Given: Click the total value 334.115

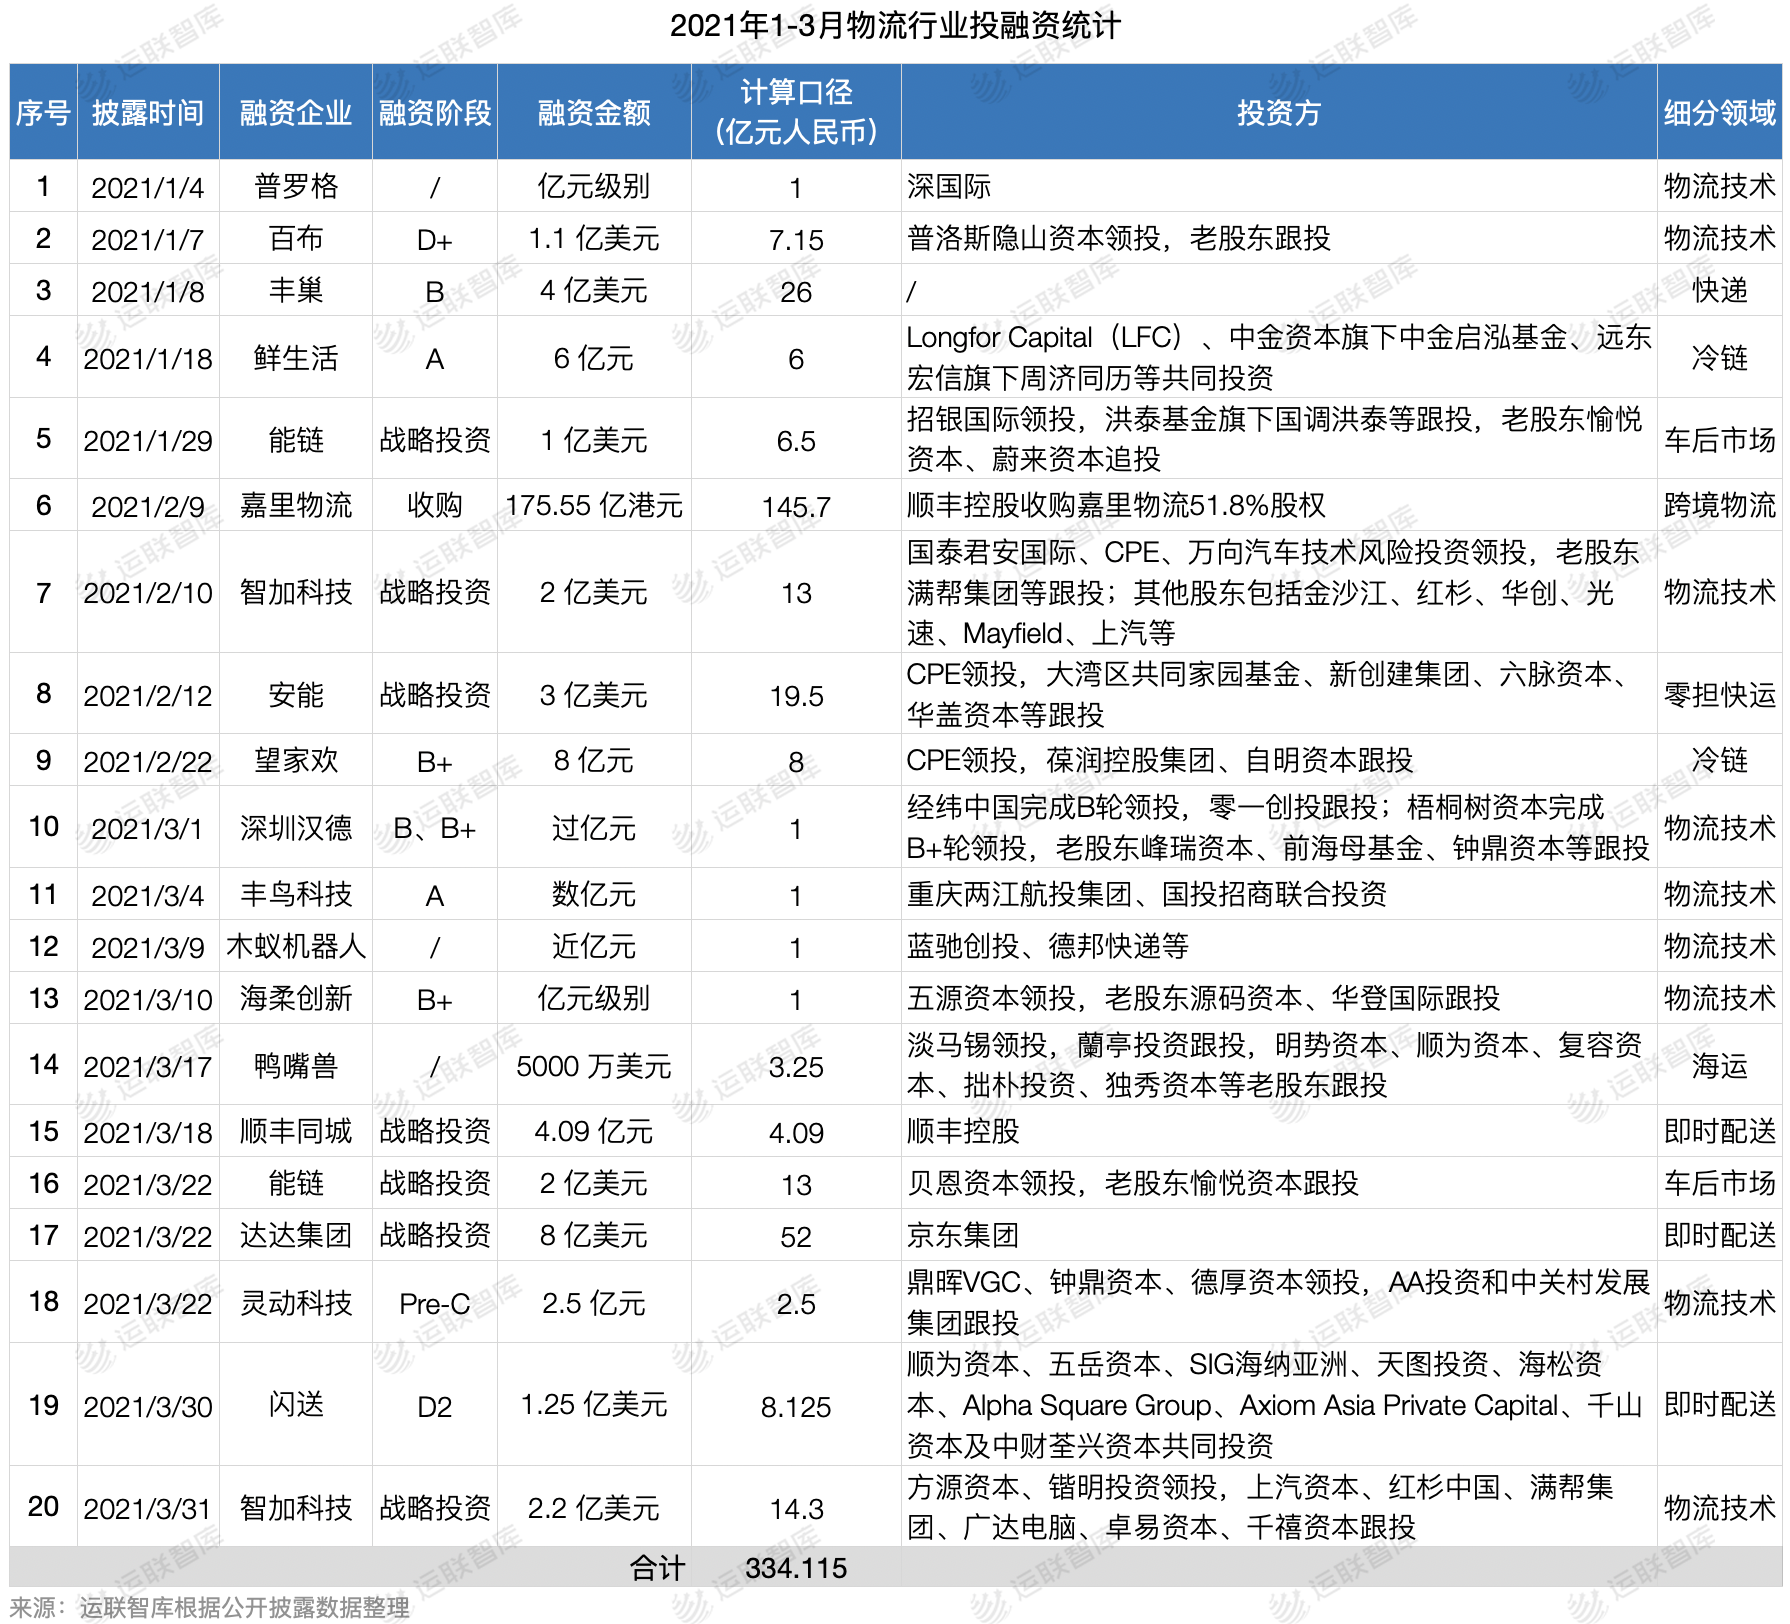Looking at the screenshot, I should pos(796,1568).
